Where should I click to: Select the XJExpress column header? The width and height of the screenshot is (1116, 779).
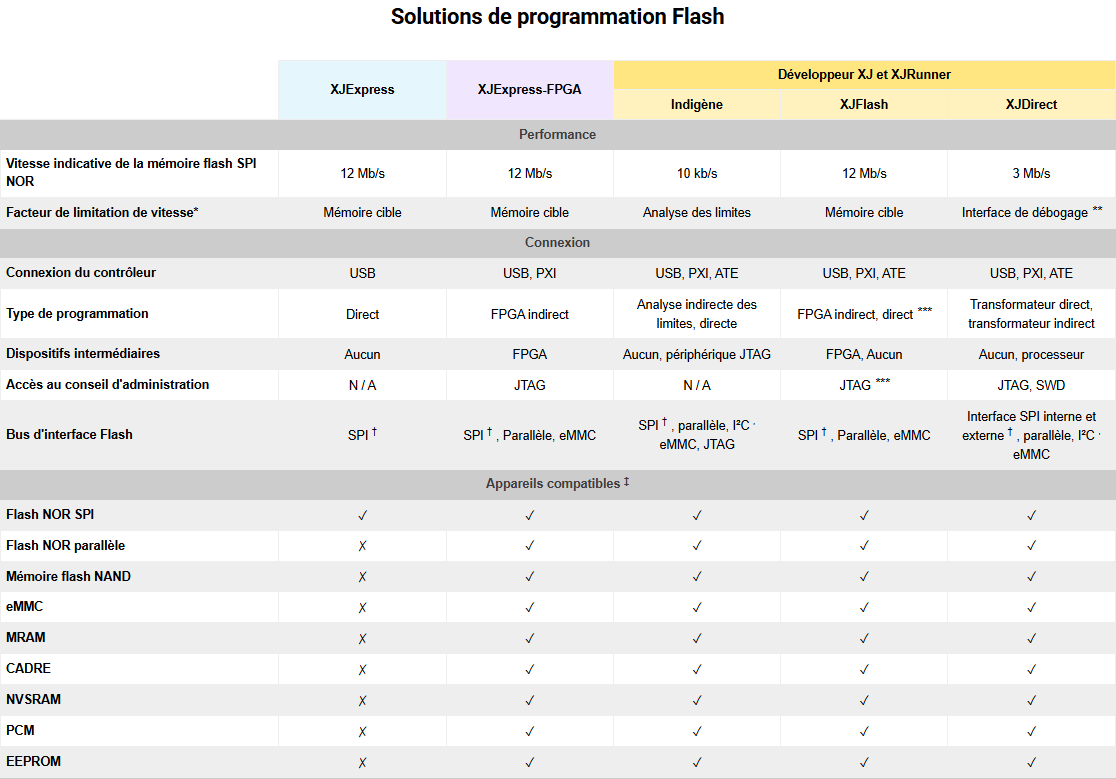pyautogui.click(x=362, y=90)
